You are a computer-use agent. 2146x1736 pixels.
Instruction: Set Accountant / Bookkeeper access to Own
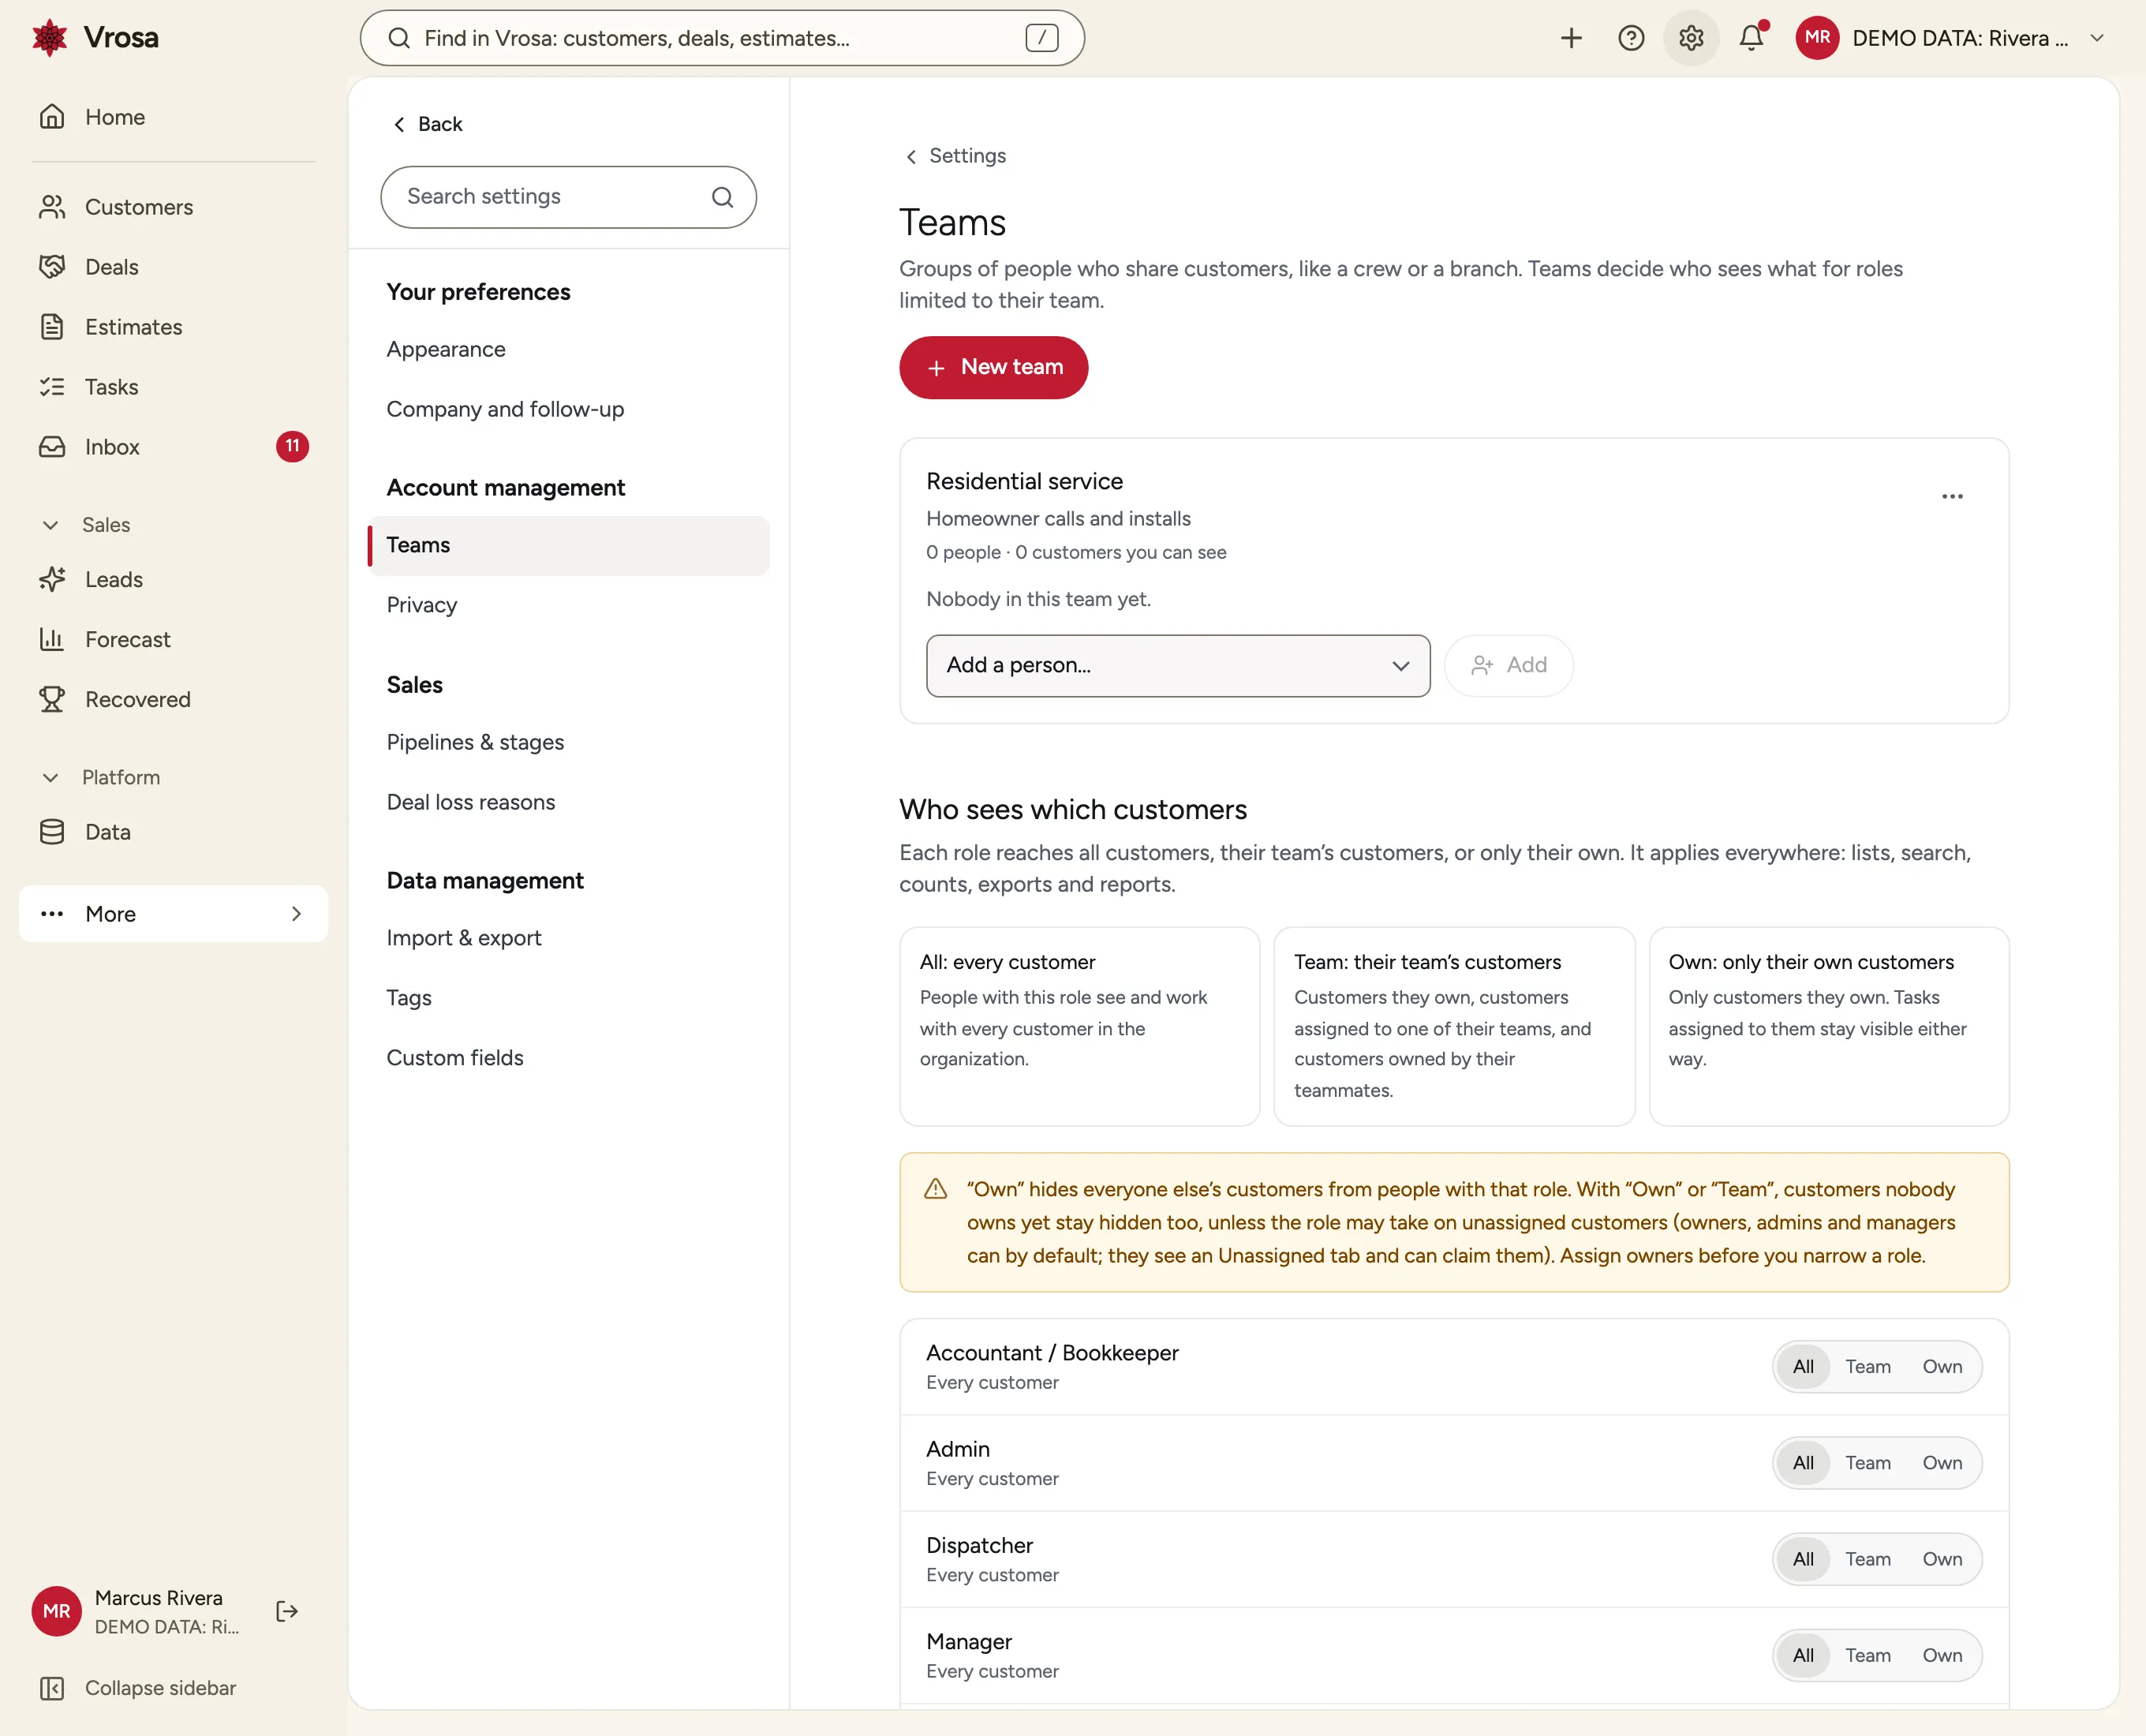pos(1942,1367)
